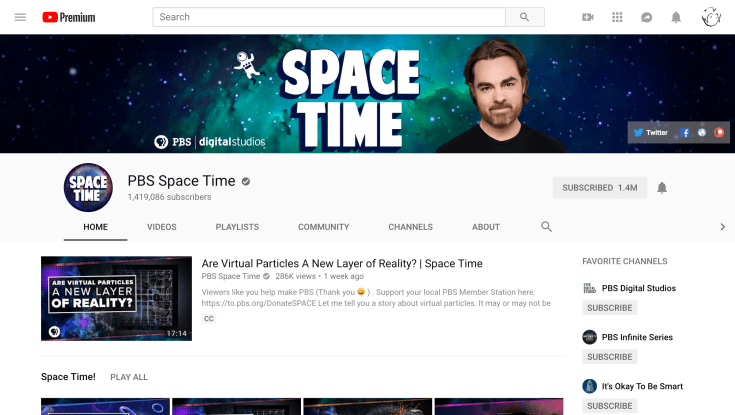Click the verified badge beside channel name
735x415 pixels.
(246, 181)
